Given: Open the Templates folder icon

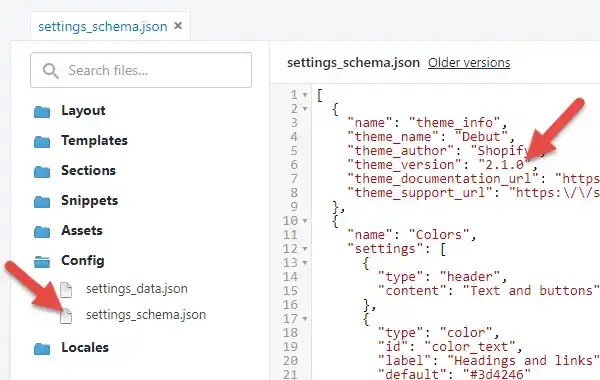Looking at the screenshot, I should 42,142.
